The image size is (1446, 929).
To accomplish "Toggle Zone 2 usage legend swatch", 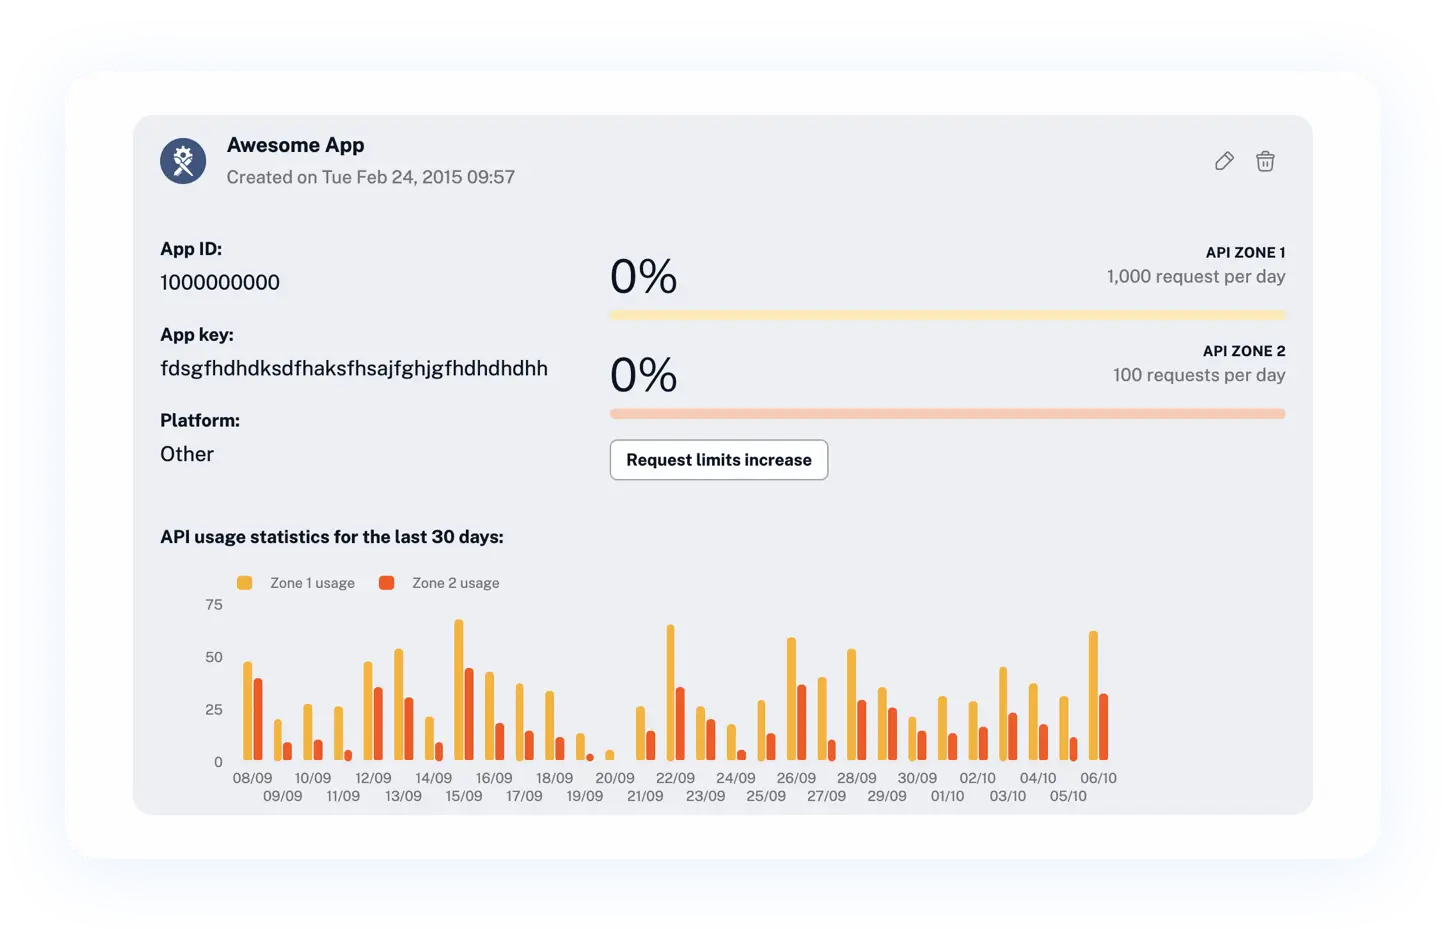I will tap(387, 583).
